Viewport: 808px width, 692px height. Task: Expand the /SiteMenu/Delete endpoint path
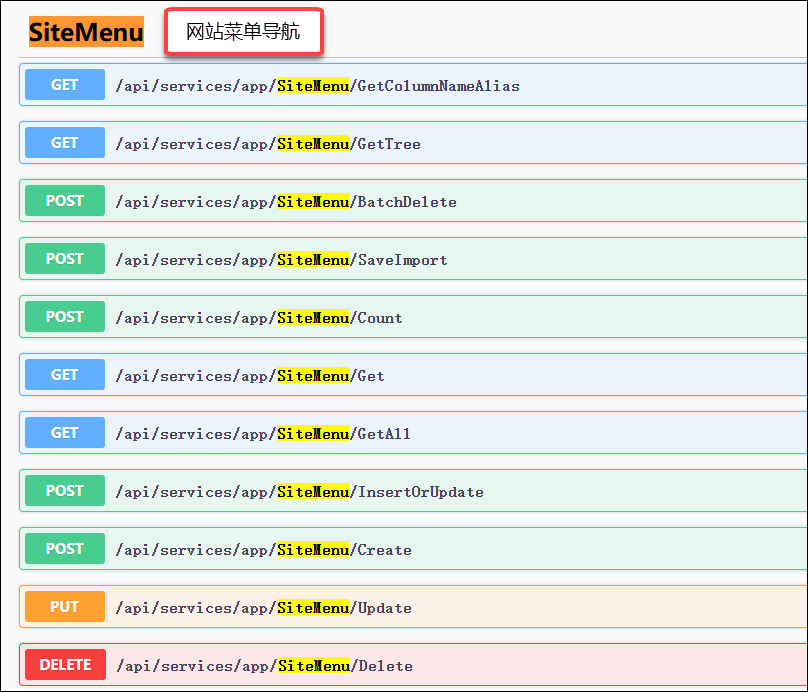[264, 666]
